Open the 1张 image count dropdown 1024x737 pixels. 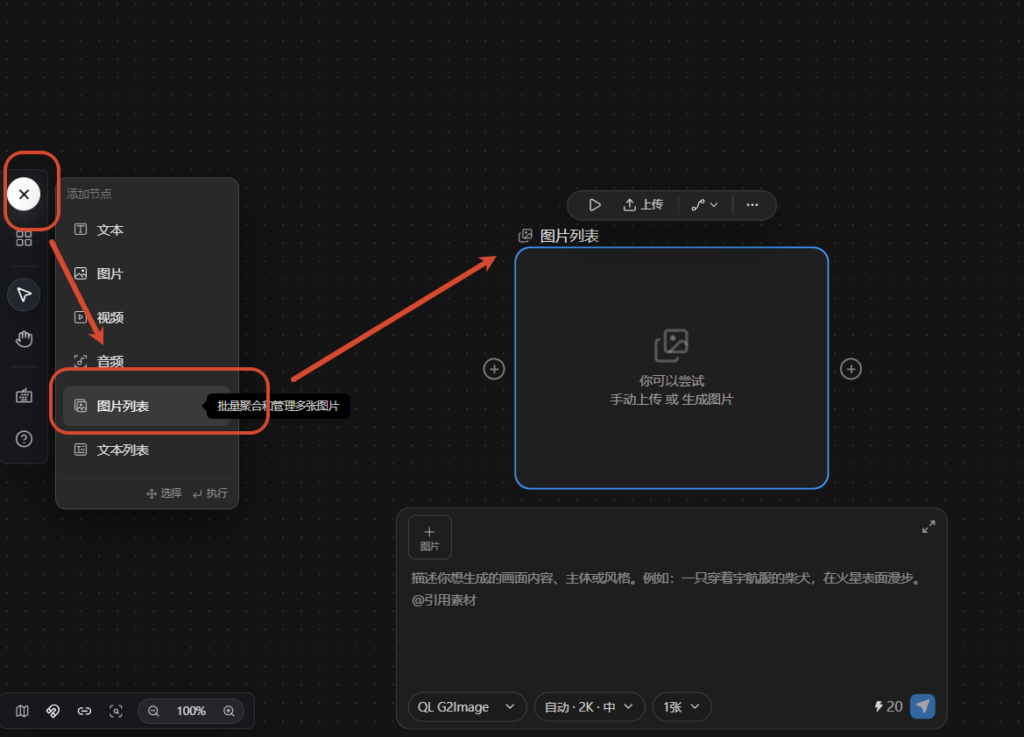(681, 707)
